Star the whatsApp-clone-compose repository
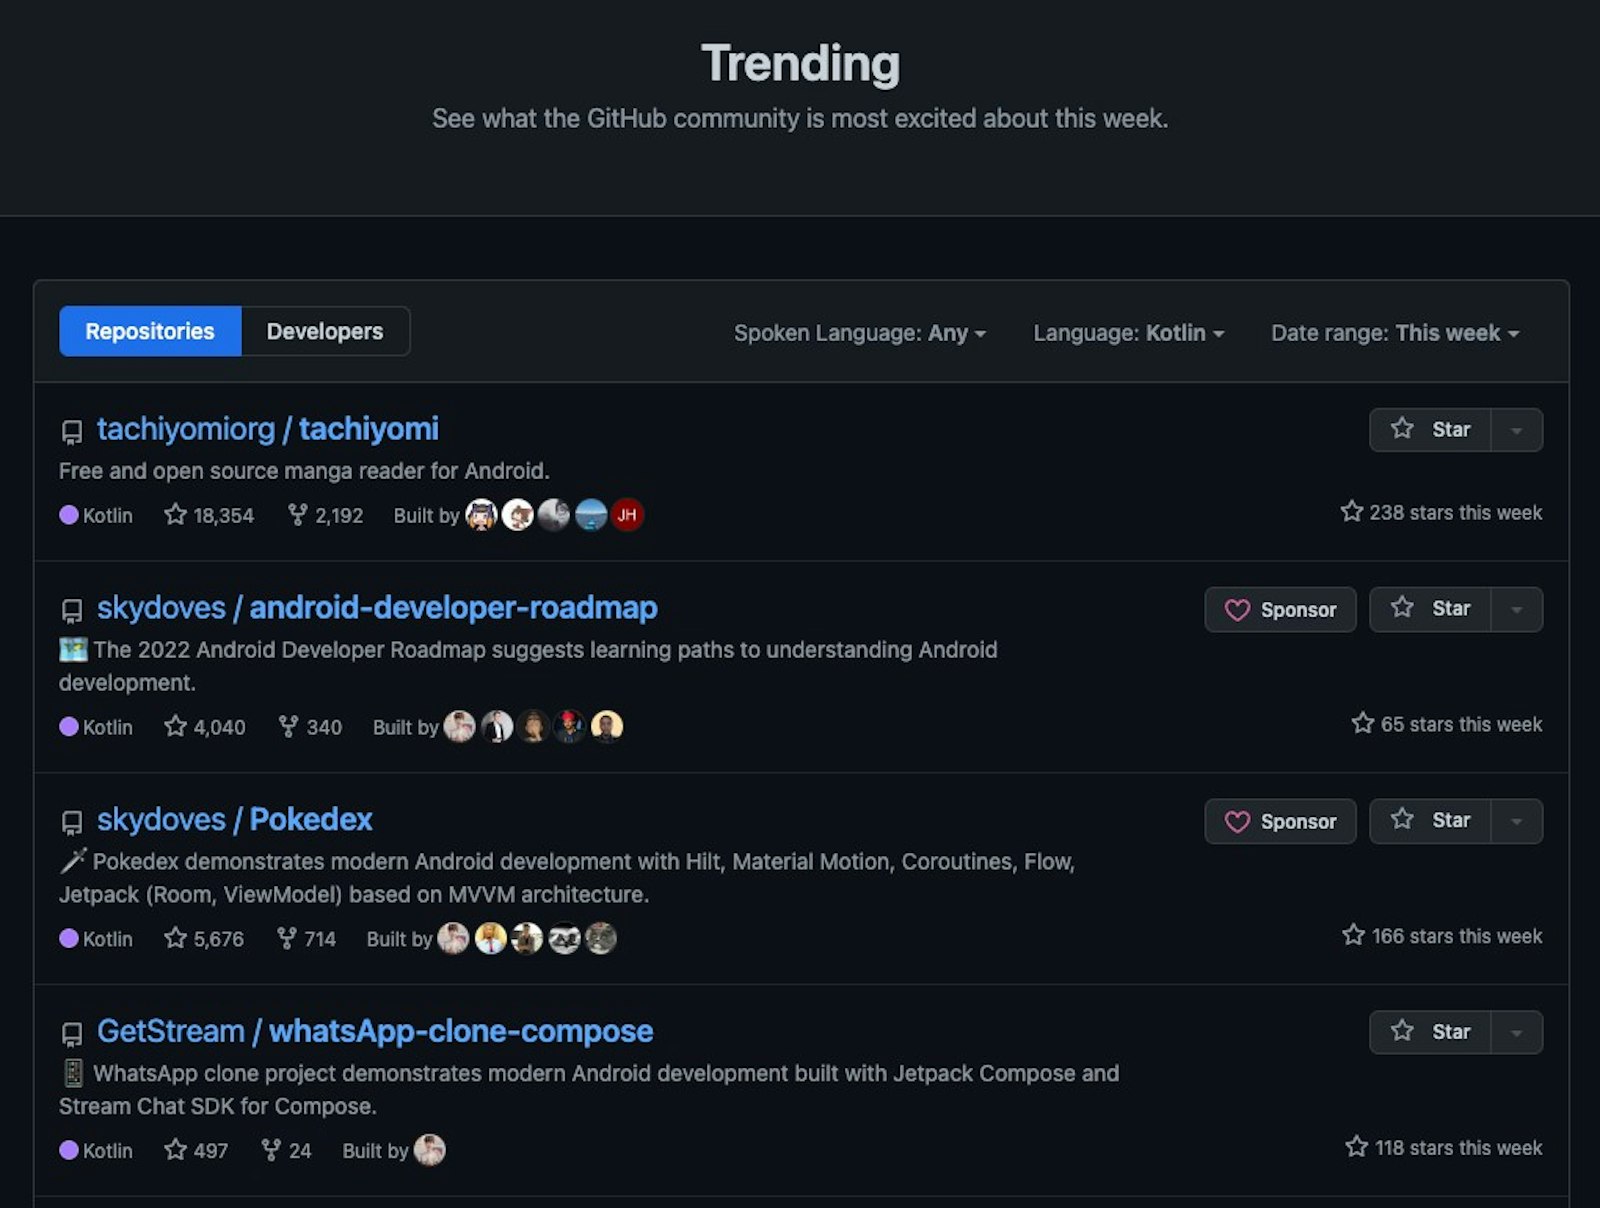Screen dimensions: 1600x1208 click(1430, 1032)
